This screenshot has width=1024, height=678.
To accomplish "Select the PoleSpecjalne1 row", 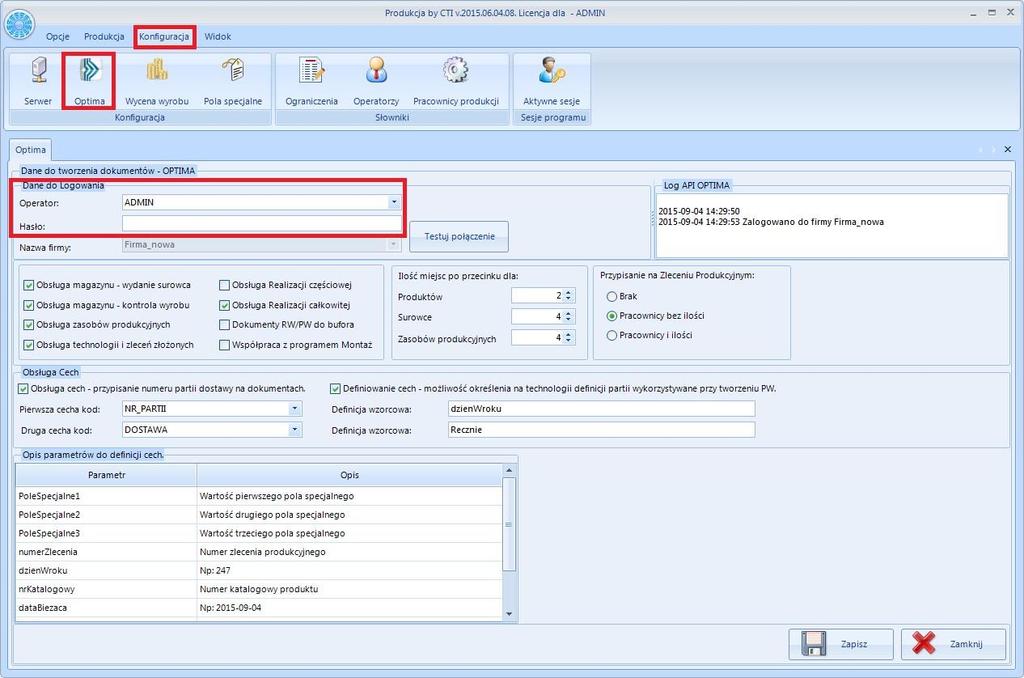I will point(259,496).
